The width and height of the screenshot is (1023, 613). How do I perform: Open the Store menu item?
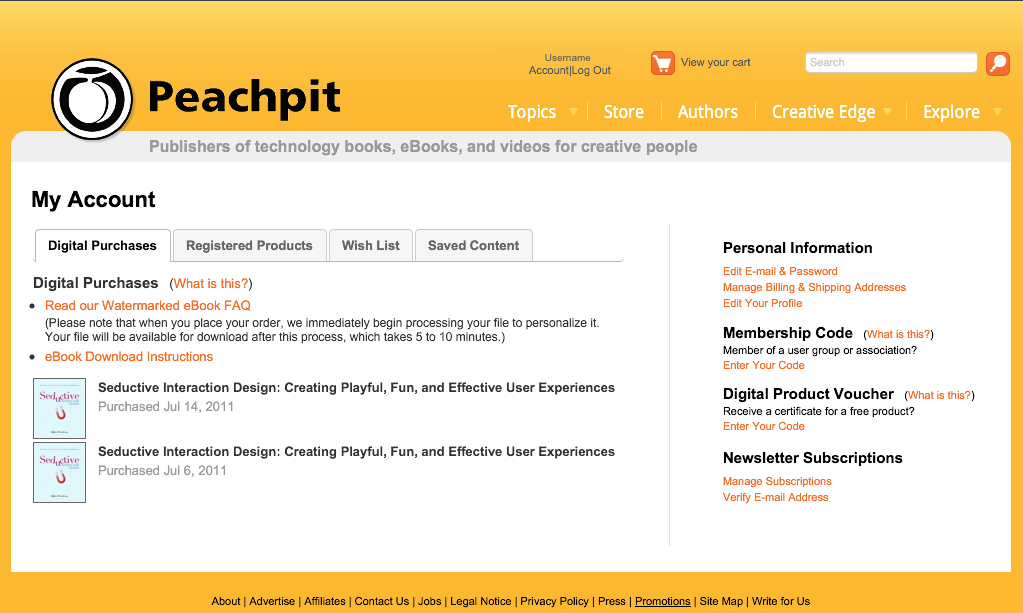coord(624,112)
